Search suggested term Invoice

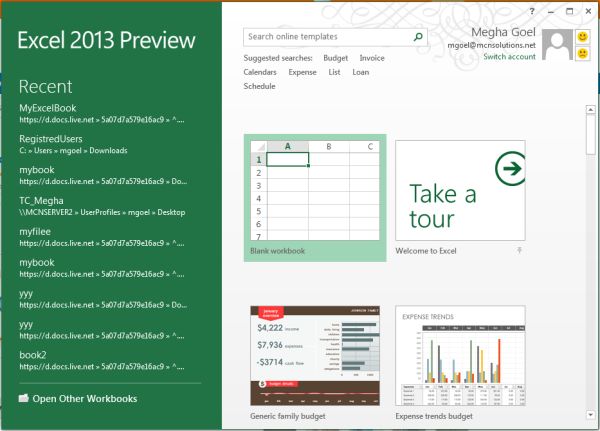pos(372,58)
